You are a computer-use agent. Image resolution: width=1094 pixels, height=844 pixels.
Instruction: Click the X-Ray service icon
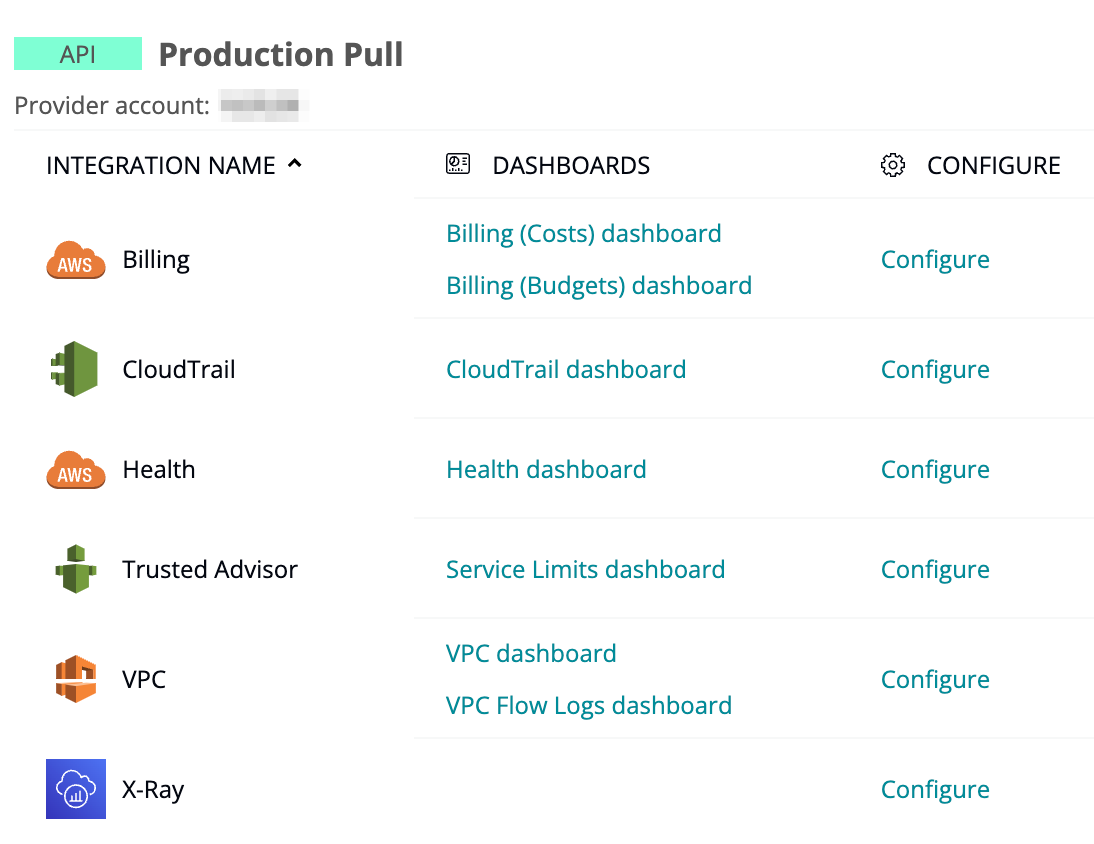click(x=75, y=789)
